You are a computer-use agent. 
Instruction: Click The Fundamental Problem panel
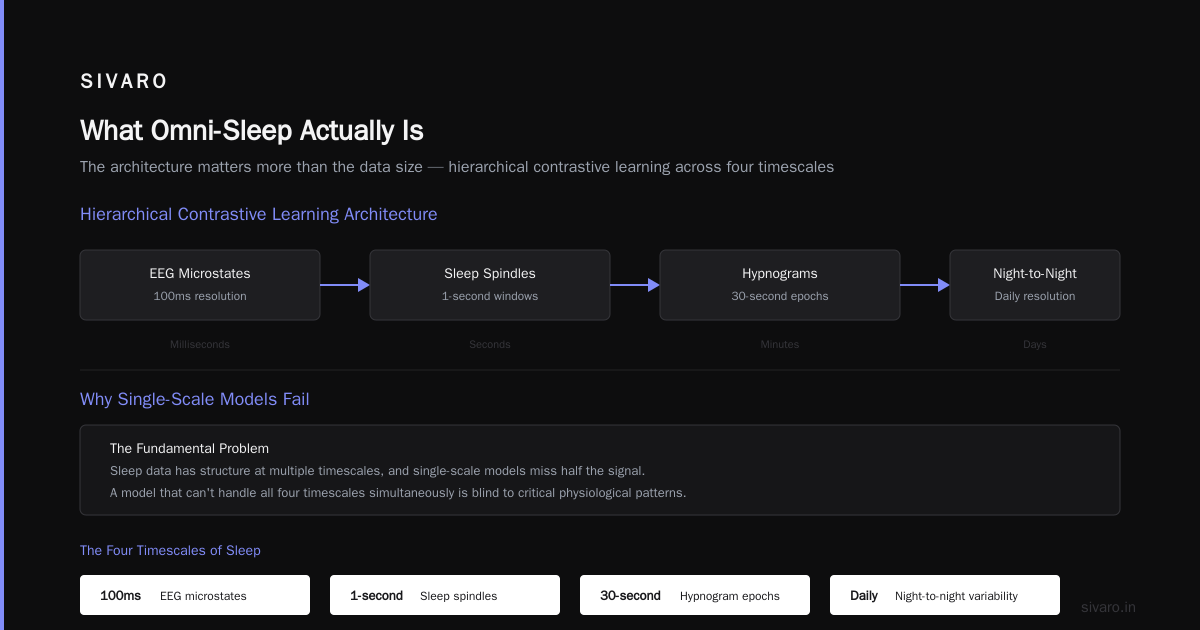click(x=600, y=470)
